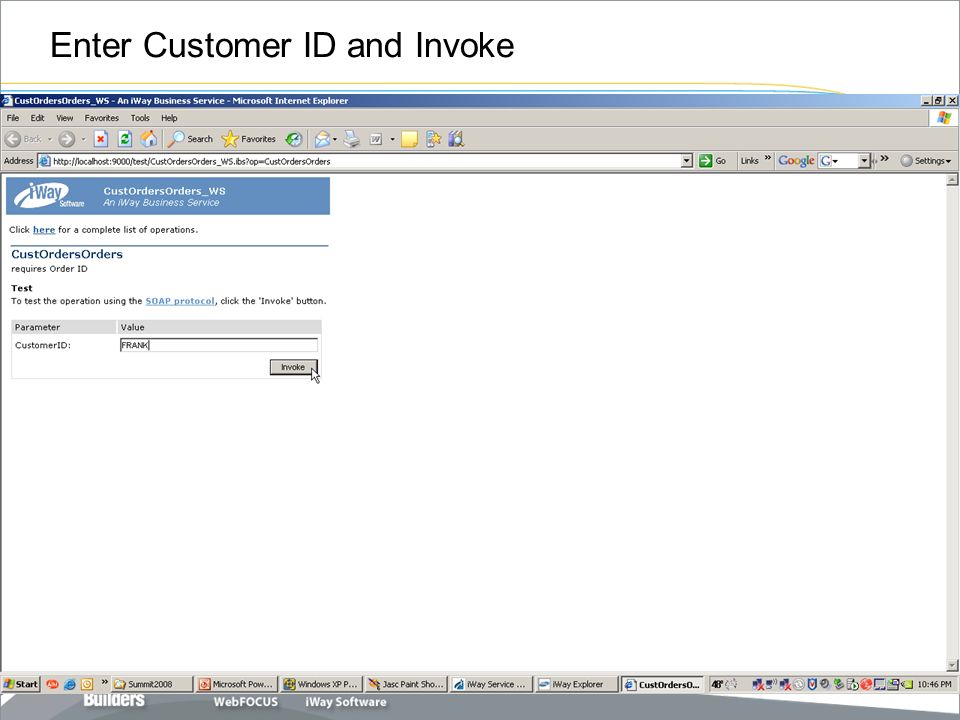
Task: Click the CustOrdersOrders operation heading
Action: [x=67, y=254]
